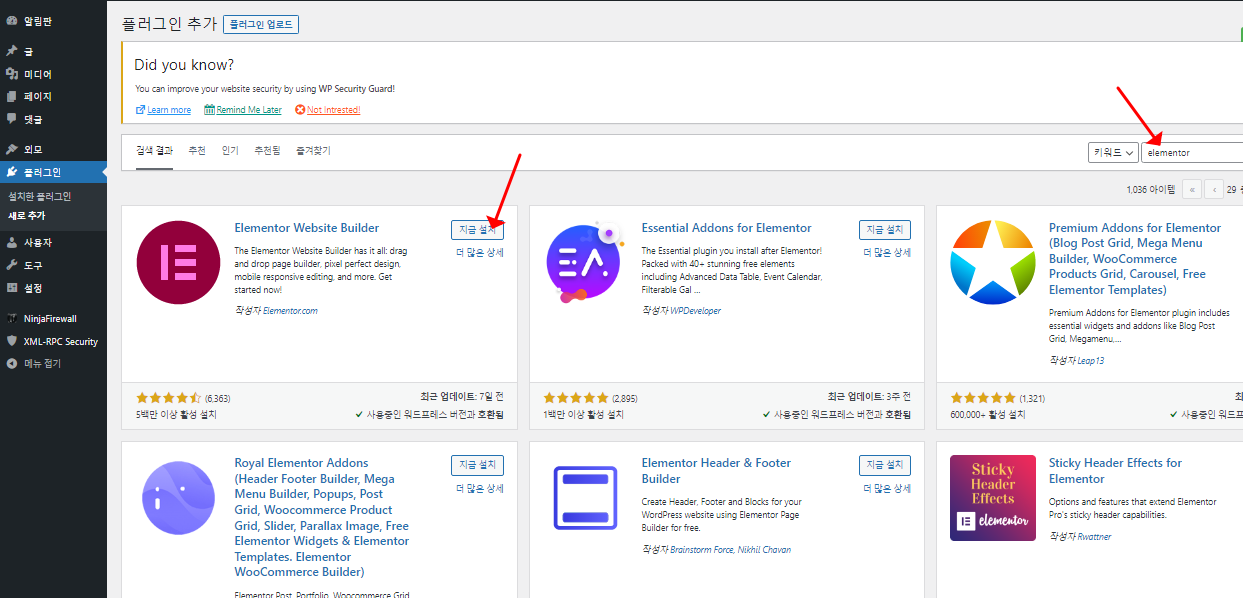Click the Elementor.com author link
The height and width of the screenshot is (598, 1243).
tap(290, 311)
